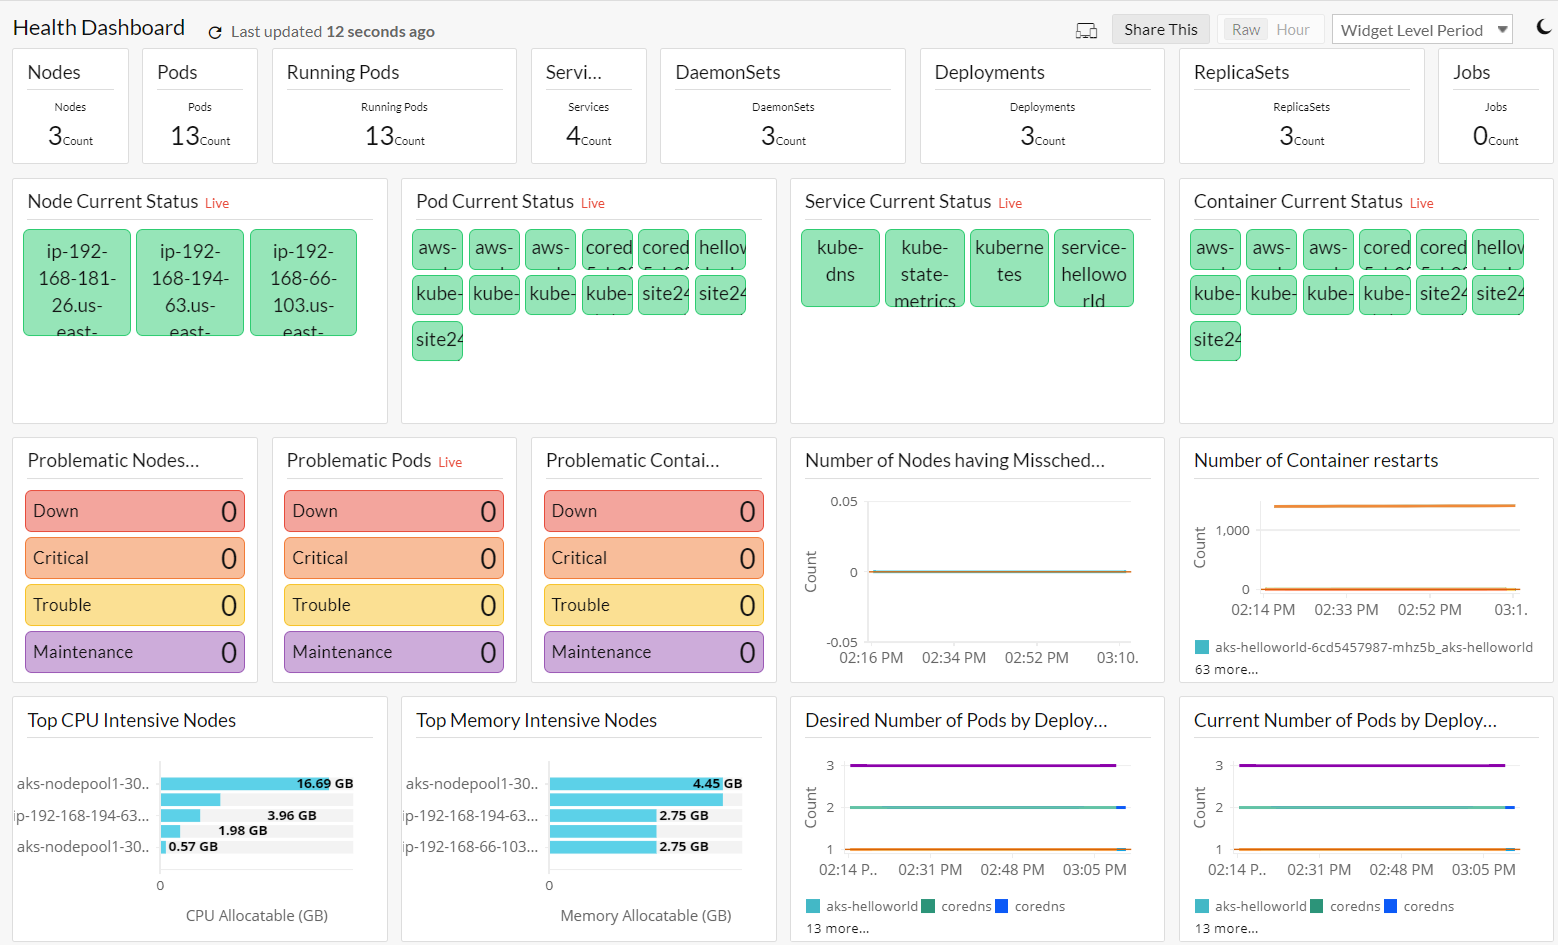Open the Widget Level Period dropdown
Screen dimensions: 1558x945
(x=1422, y=30)
